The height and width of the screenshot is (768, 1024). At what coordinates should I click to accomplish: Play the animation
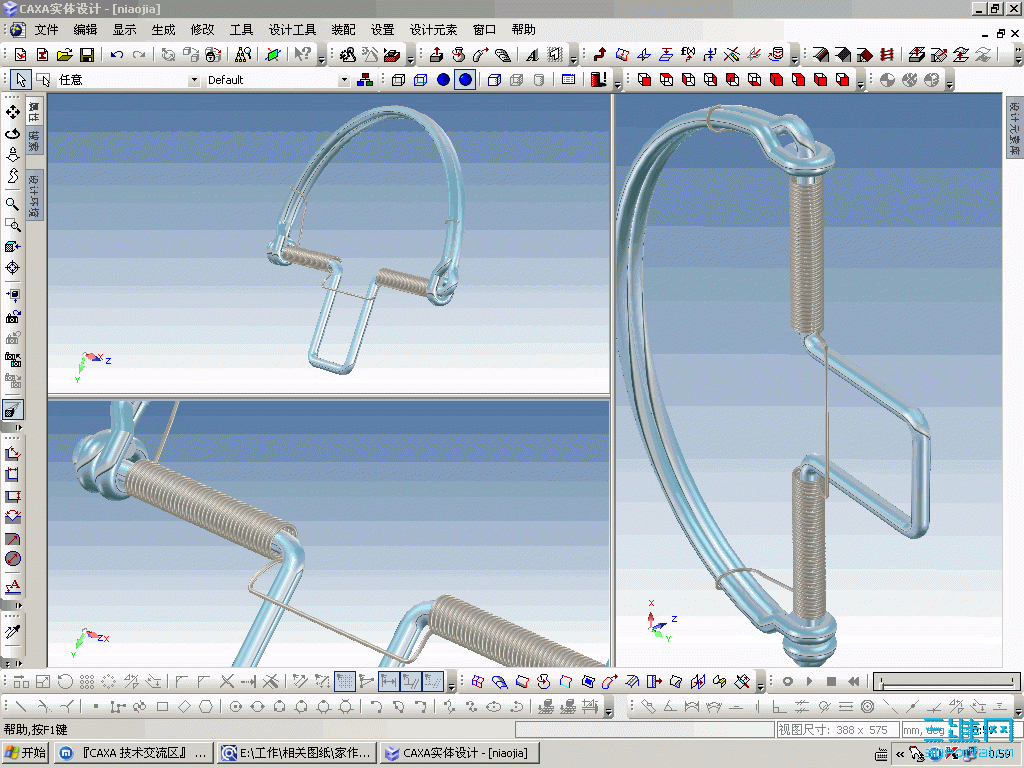(x=810, y=681)
